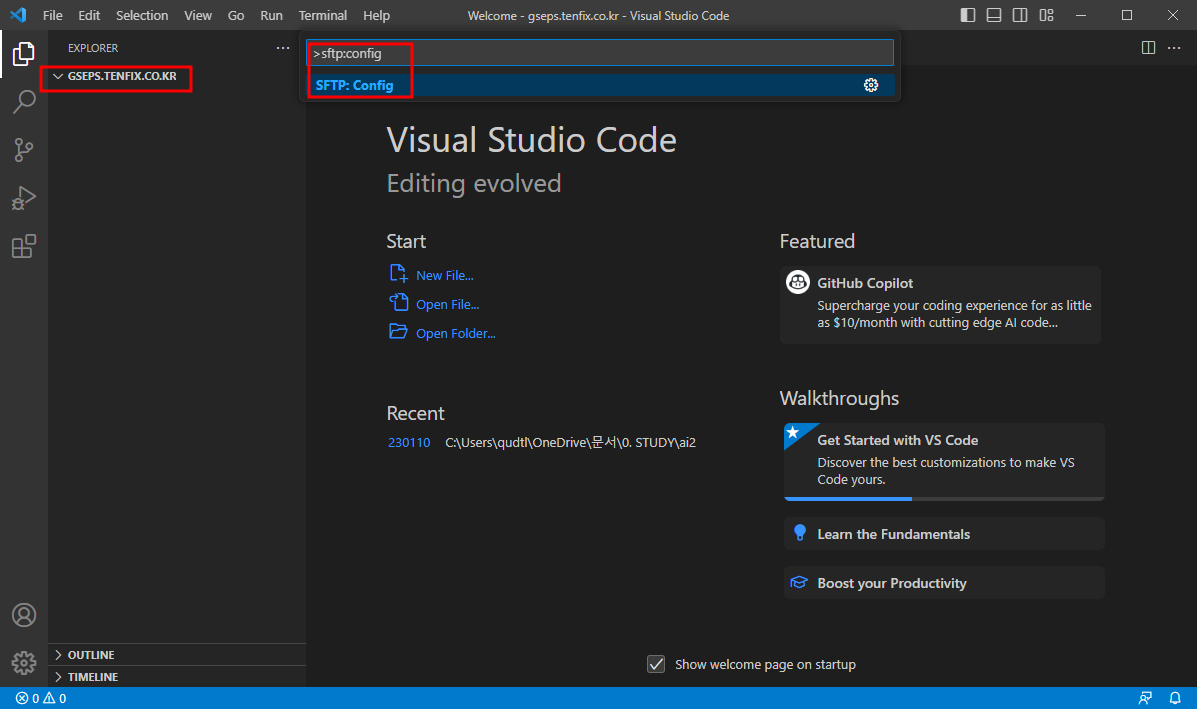
Task: Toggle secondary side bar layout icon
Action: [x=1019, y=15]
